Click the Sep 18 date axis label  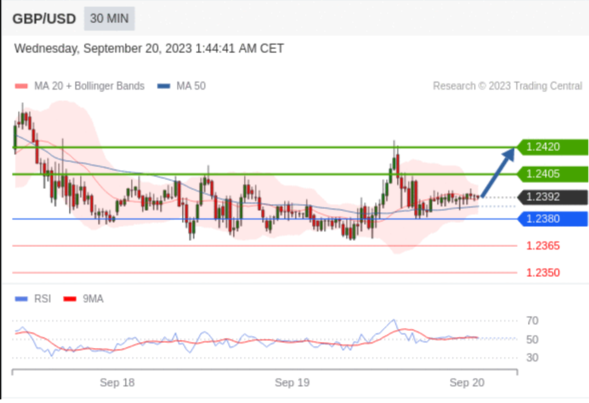(117, 383)
